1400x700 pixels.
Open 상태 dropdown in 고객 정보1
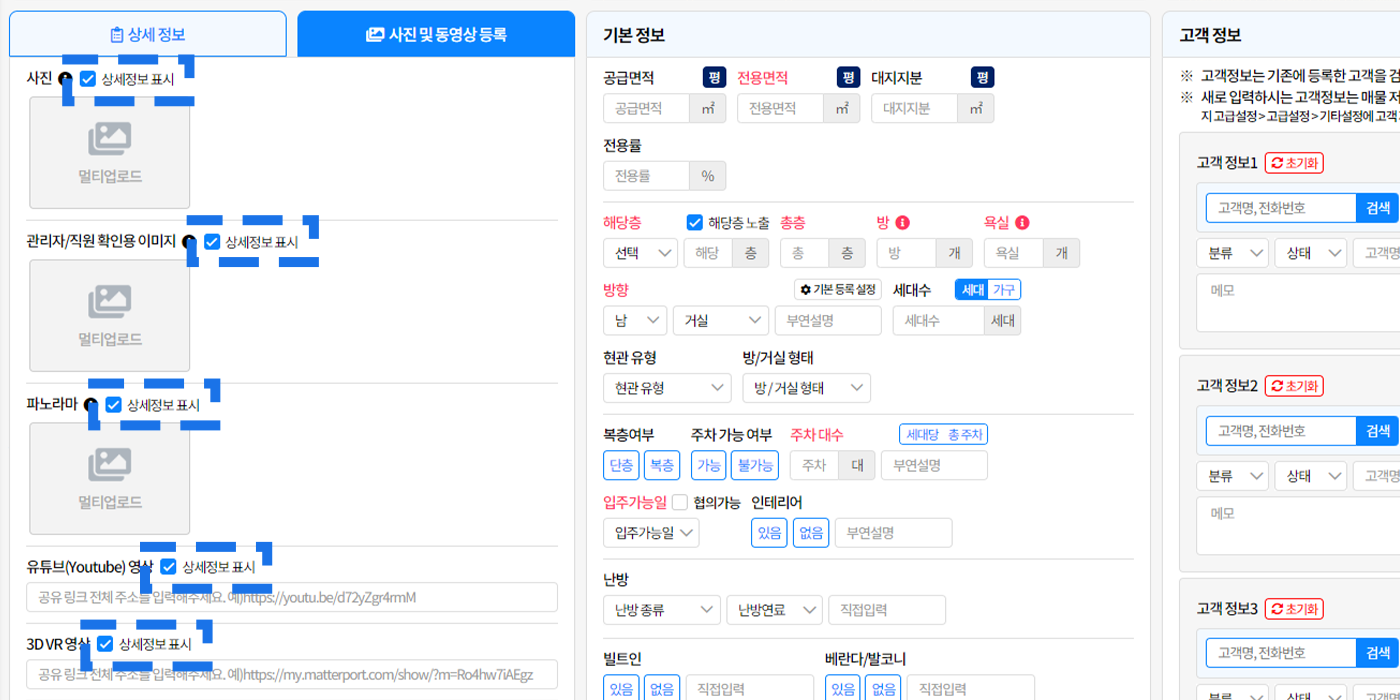[x=1311, y=253]
